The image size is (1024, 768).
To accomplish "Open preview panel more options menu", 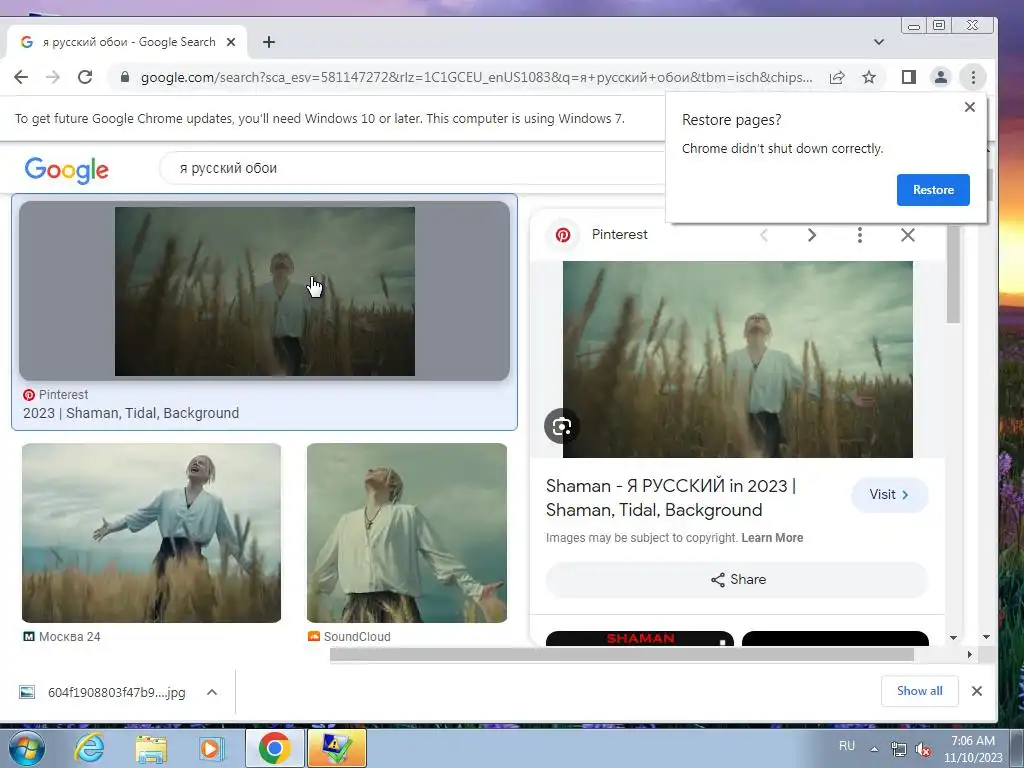I will [859, 234].
